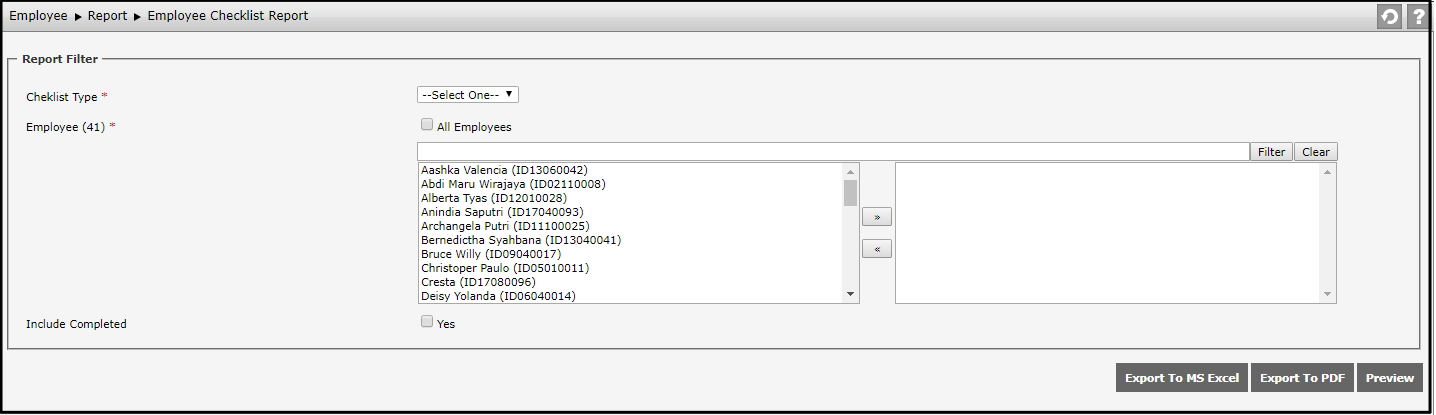Go to Employee in the breadcrumb
Viewport: 1436px width, 415px height.
tap(38, 16)
